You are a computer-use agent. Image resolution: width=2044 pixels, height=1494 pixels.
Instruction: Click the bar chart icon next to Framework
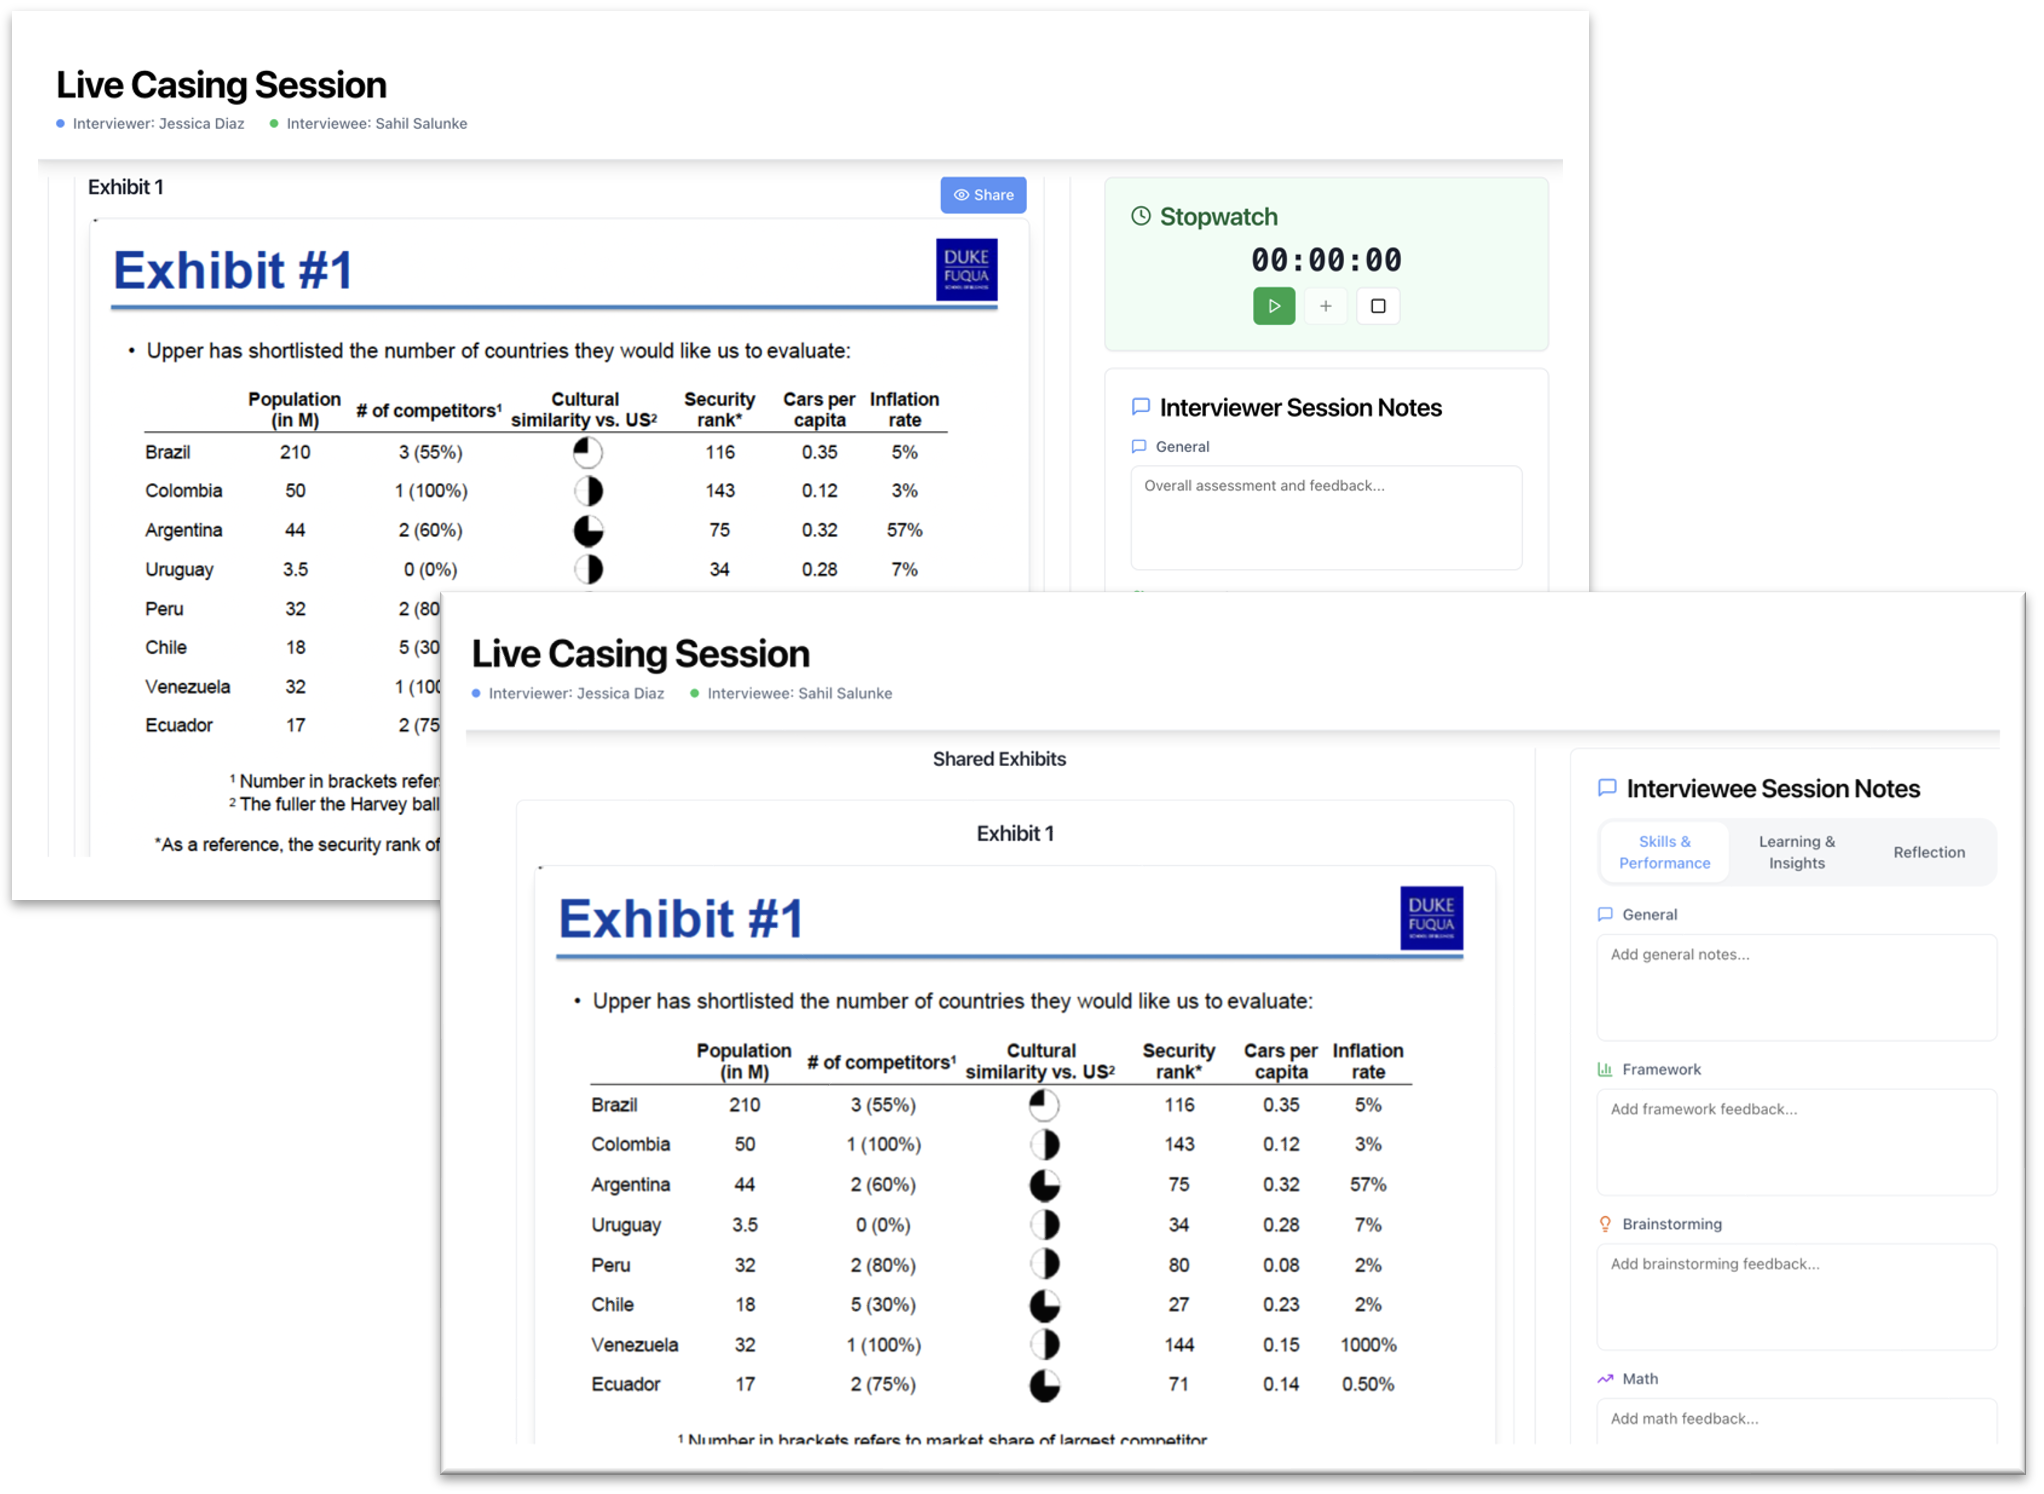pyautogui.click(x=1606, y=1069)
